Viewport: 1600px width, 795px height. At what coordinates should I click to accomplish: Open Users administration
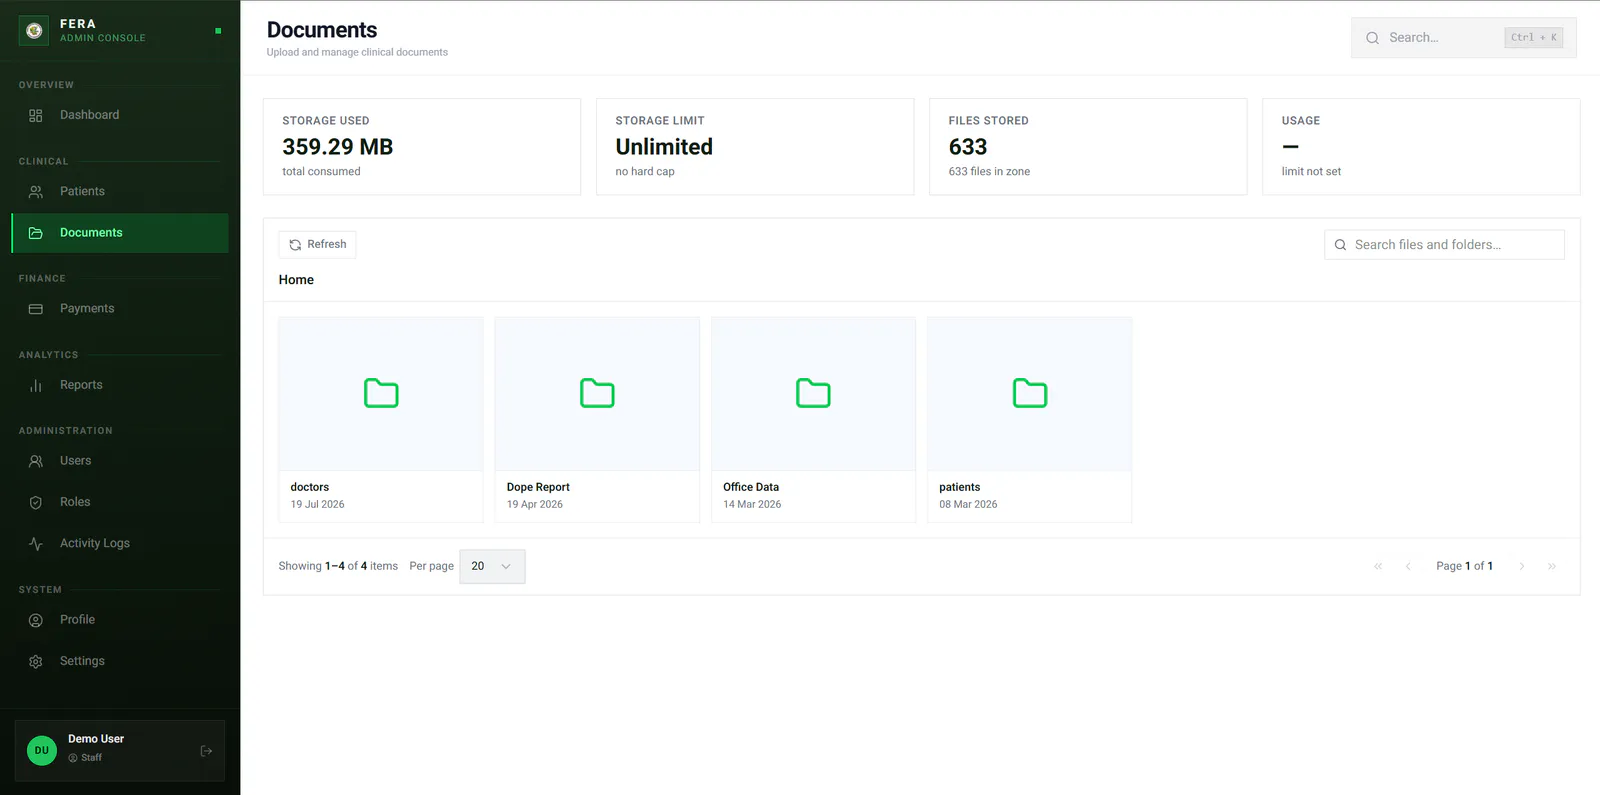point(120,461)
